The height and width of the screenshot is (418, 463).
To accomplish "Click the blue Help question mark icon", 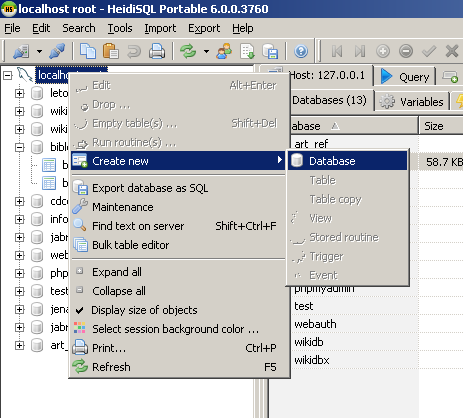I will pos(301,51).
